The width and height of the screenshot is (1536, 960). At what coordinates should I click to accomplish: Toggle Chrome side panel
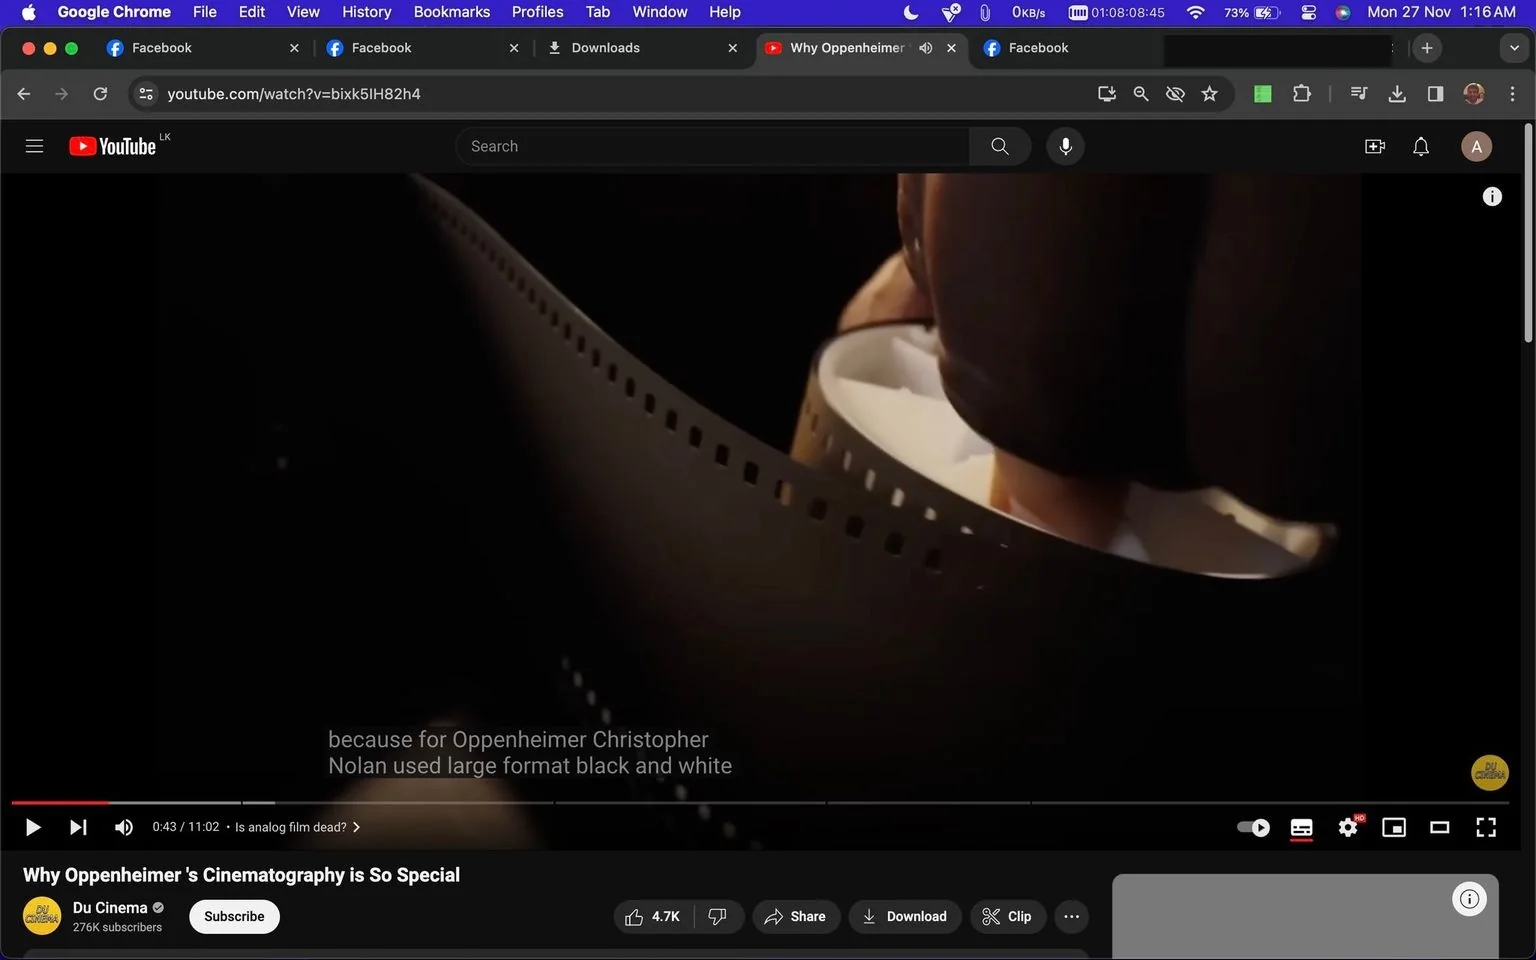(x=1435, y=94)
